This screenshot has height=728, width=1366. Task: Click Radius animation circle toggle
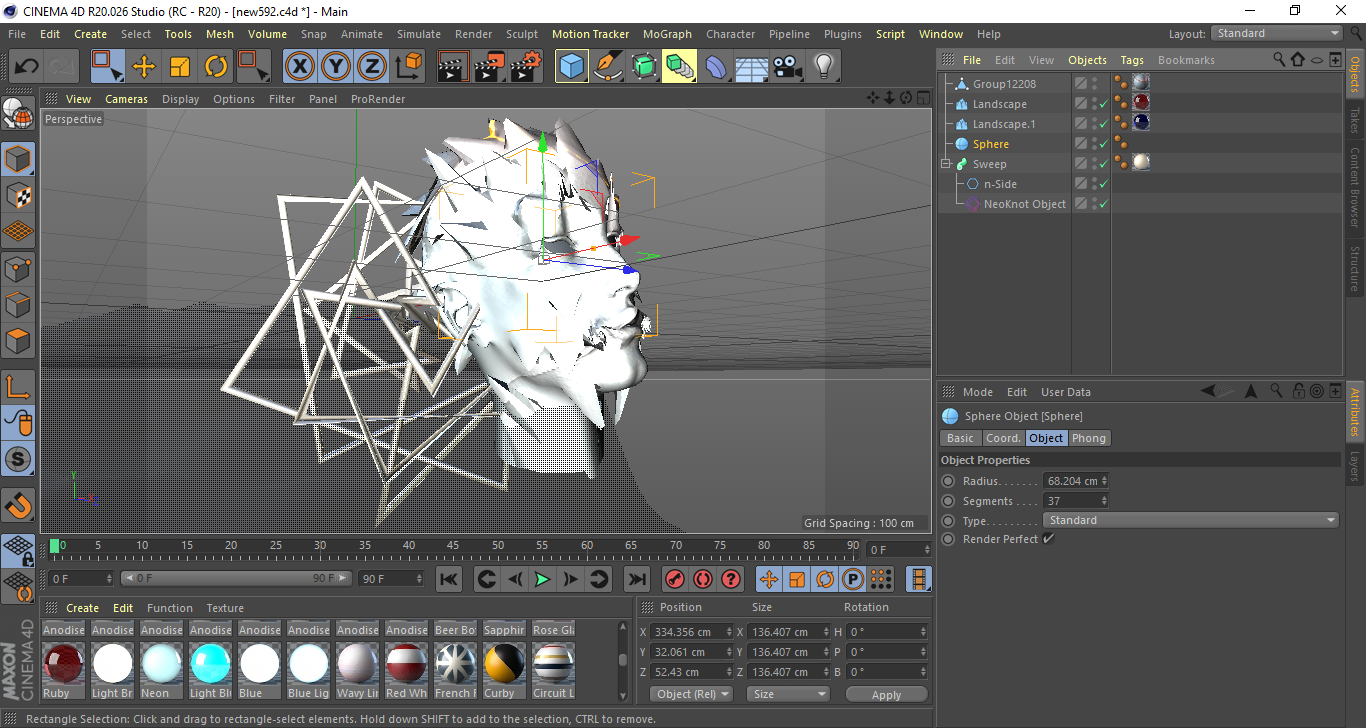coord(948,481)
